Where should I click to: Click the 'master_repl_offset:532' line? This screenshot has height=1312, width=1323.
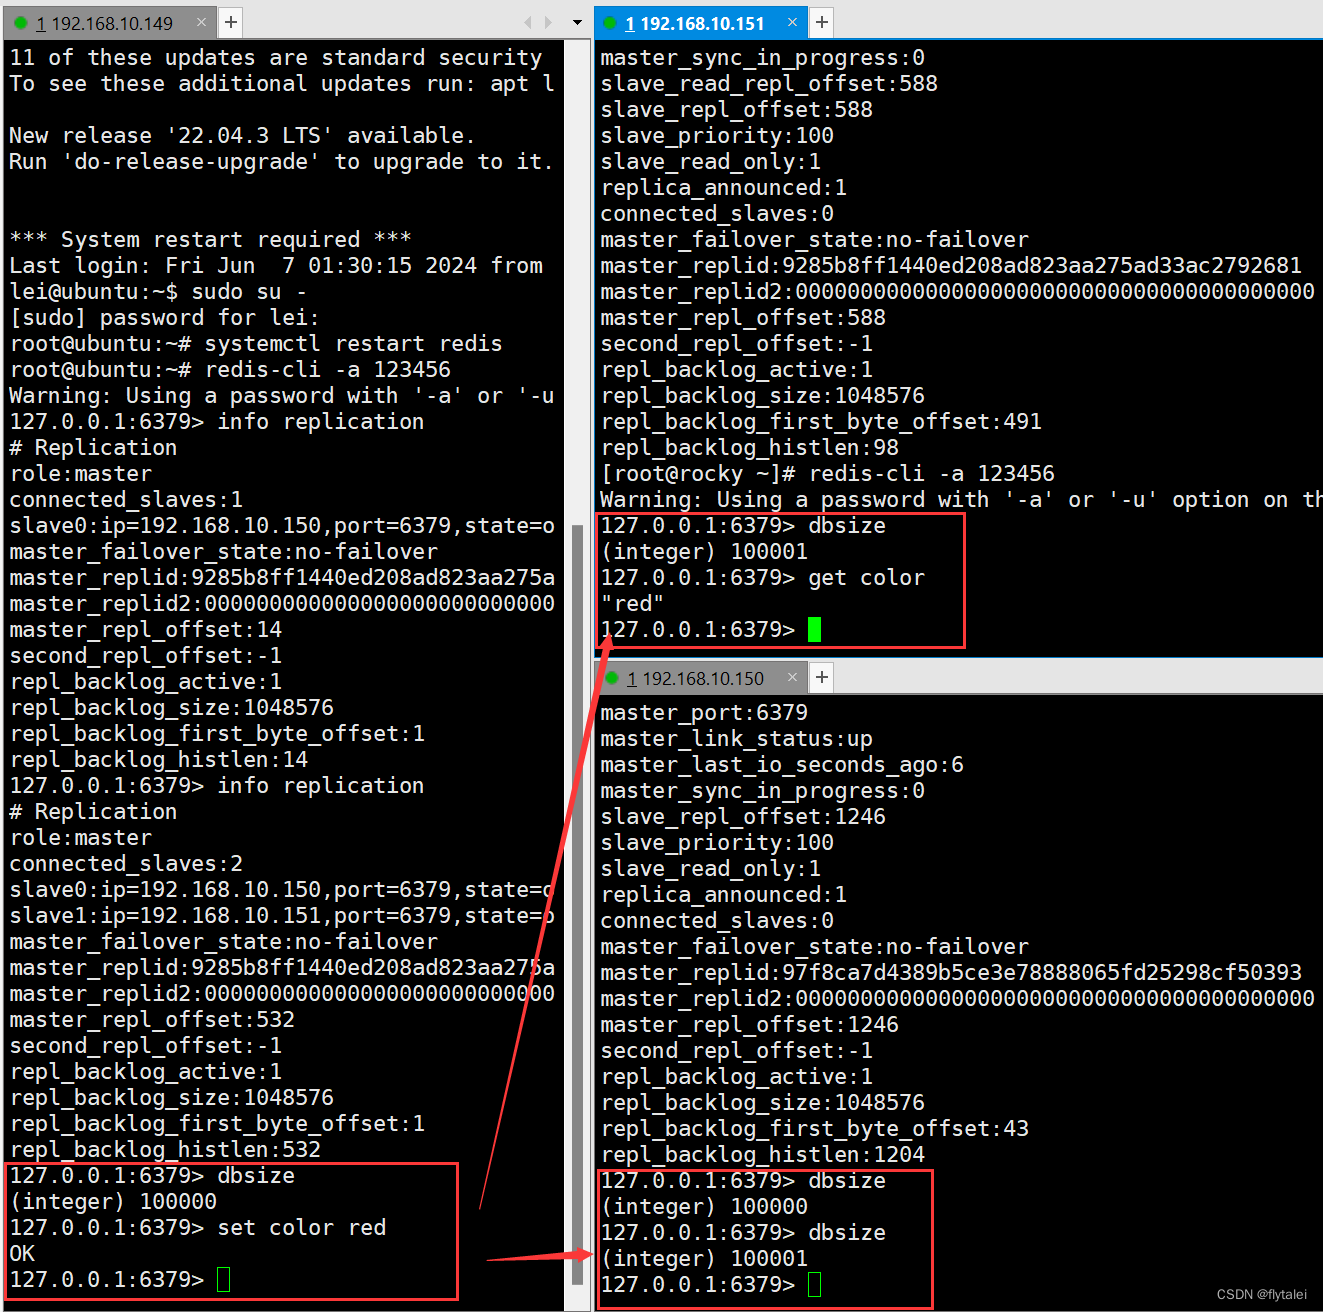(x=152, y=1019)
